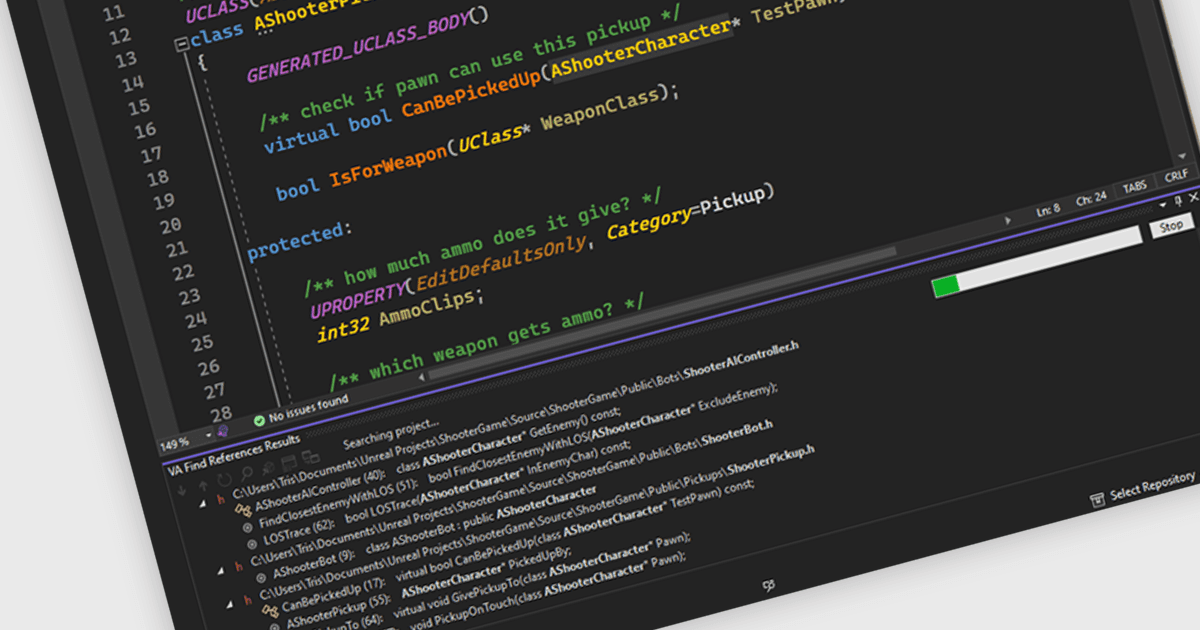Viewport: 1200px width, 630px height.
Task: Click line number 20 in the gutter
Action: click(170, 225)
